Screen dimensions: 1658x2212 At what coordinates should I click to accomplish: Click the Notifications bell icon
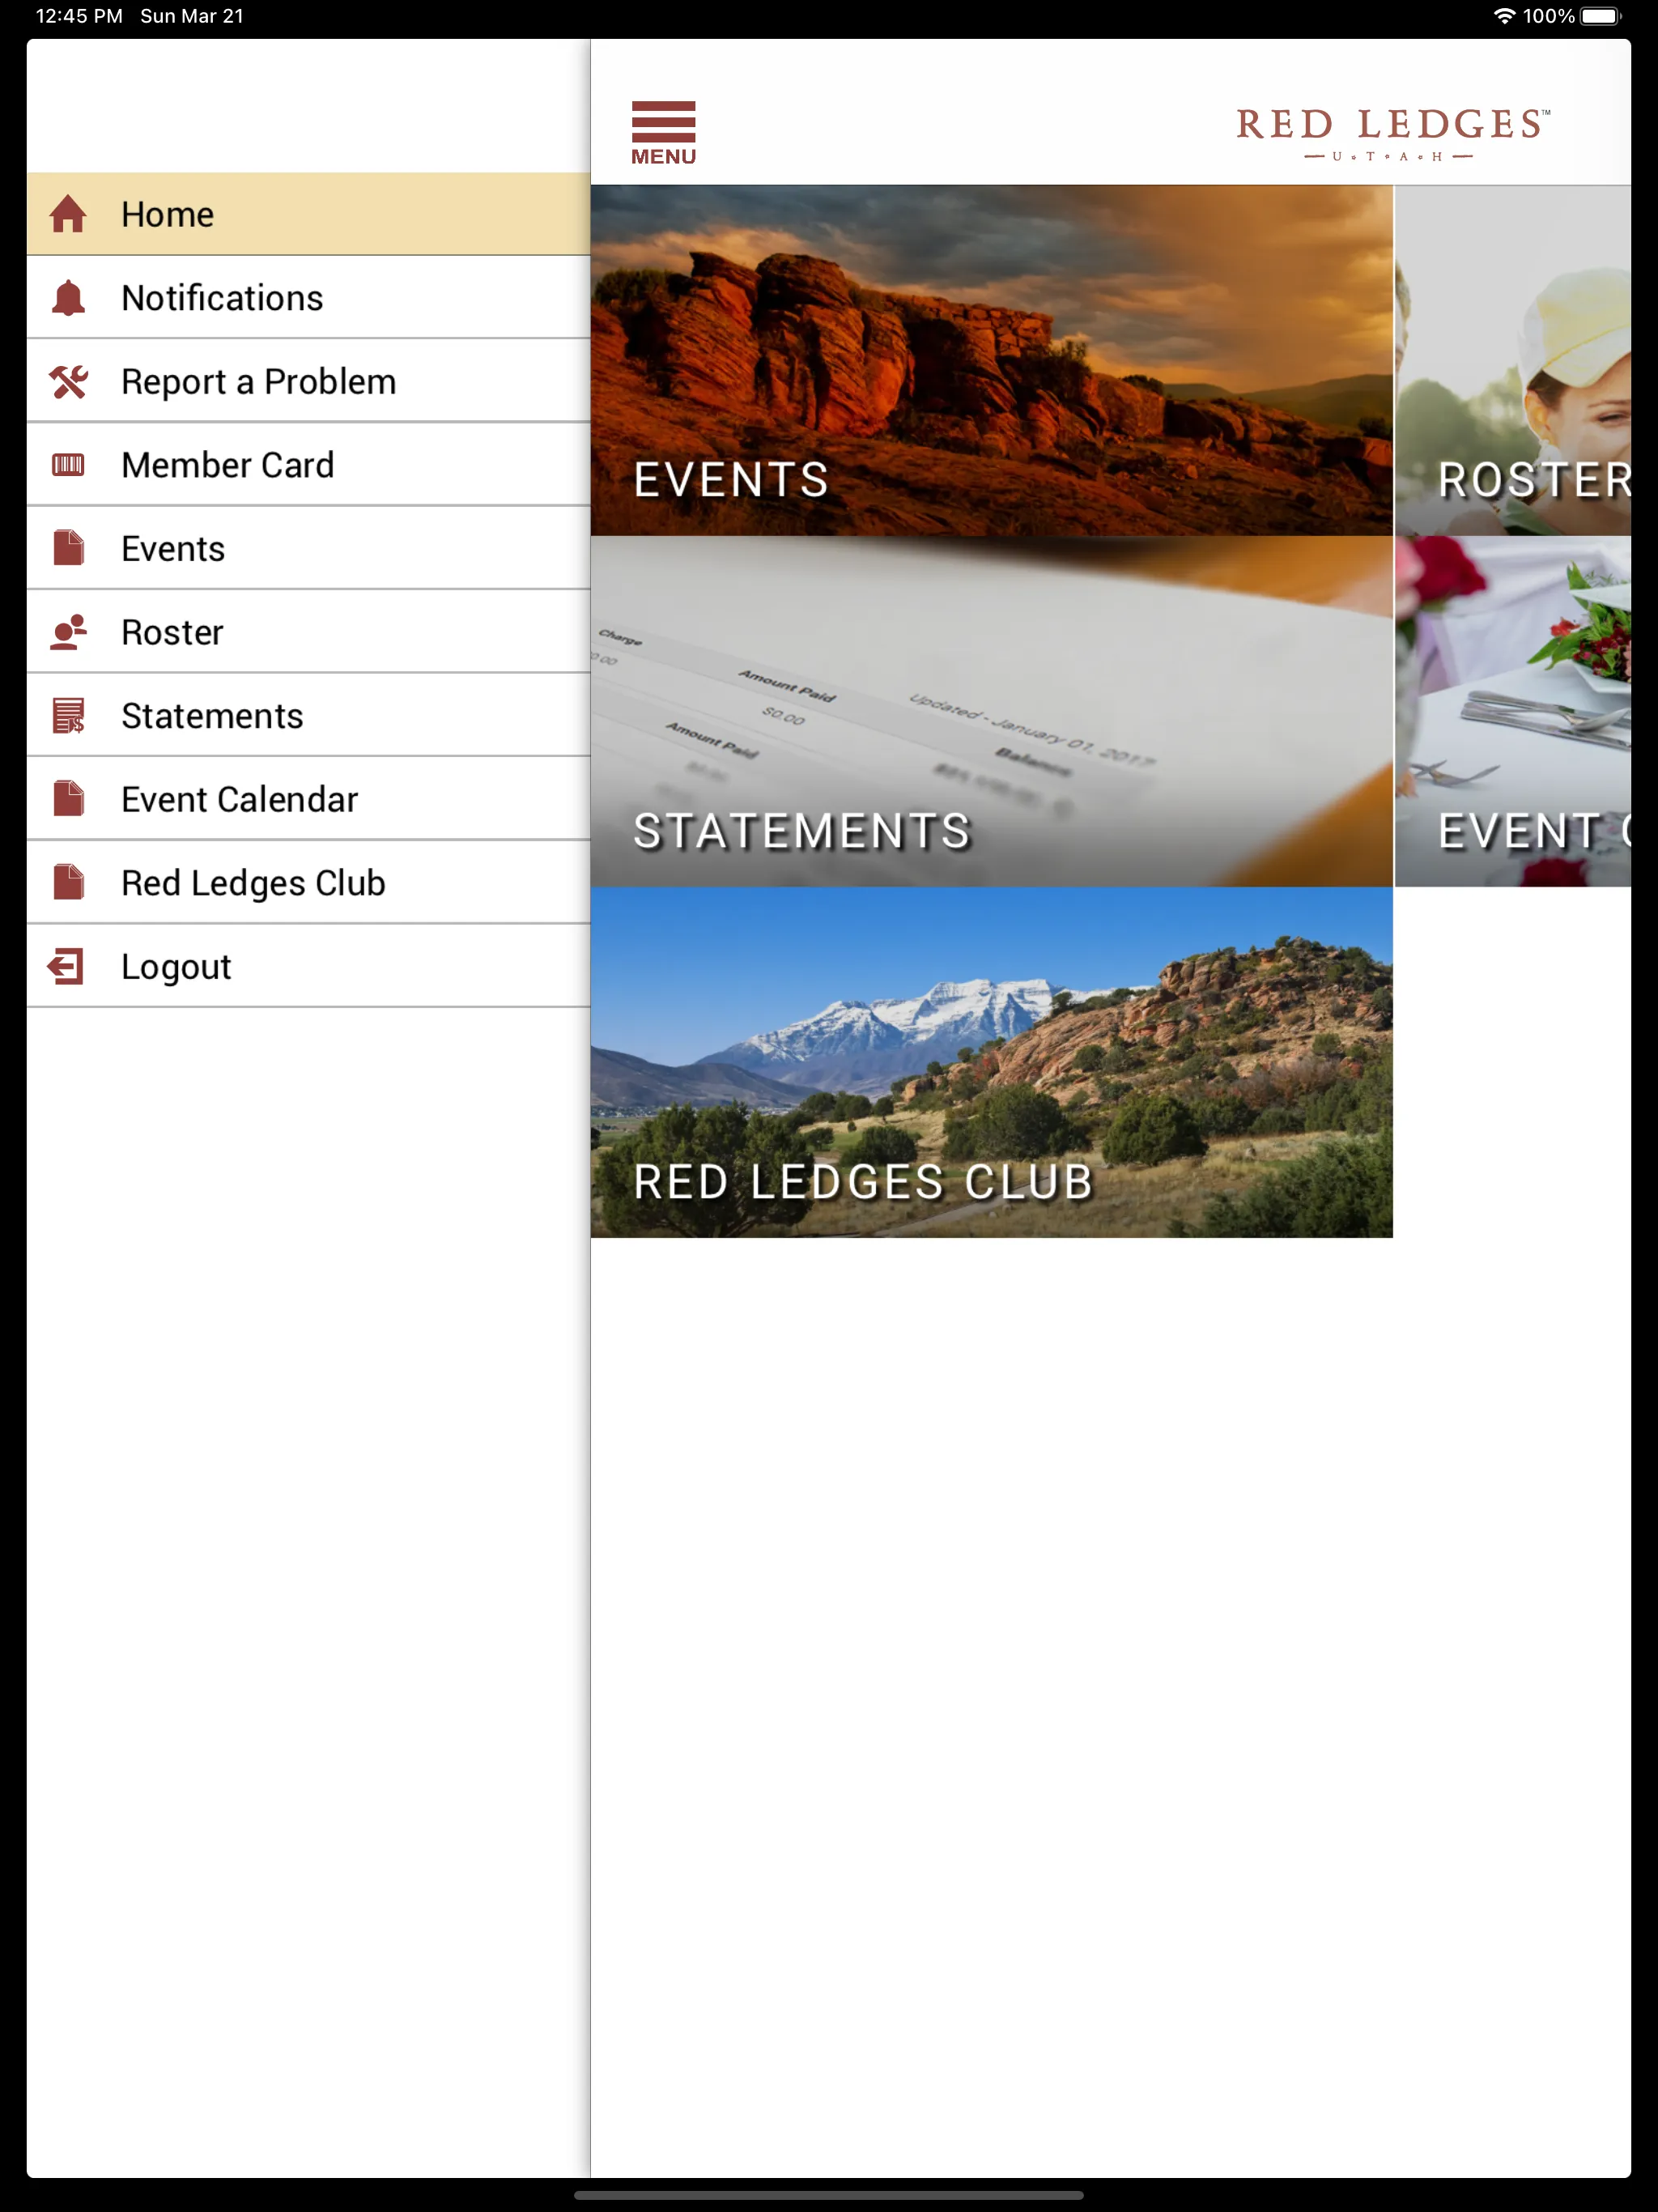70,298
